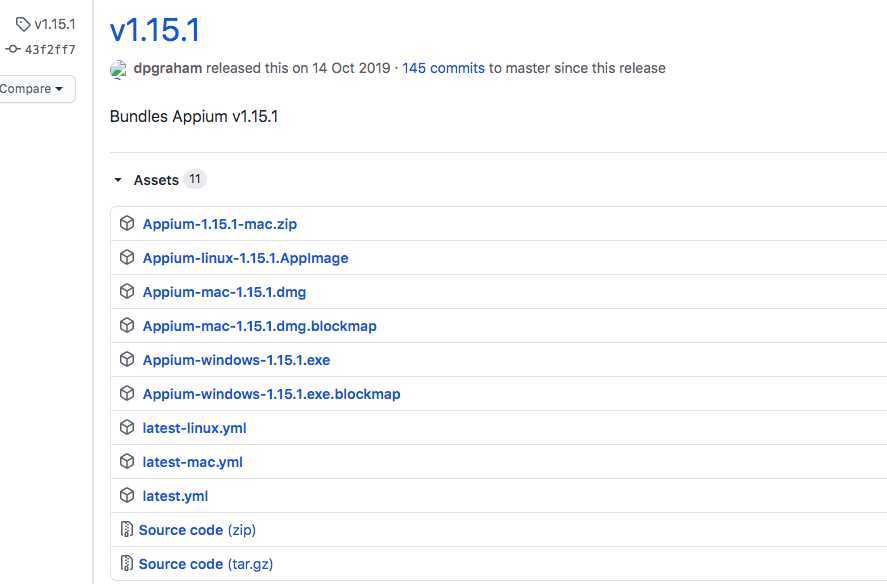Open the 145 commits link

click(444, 68)
